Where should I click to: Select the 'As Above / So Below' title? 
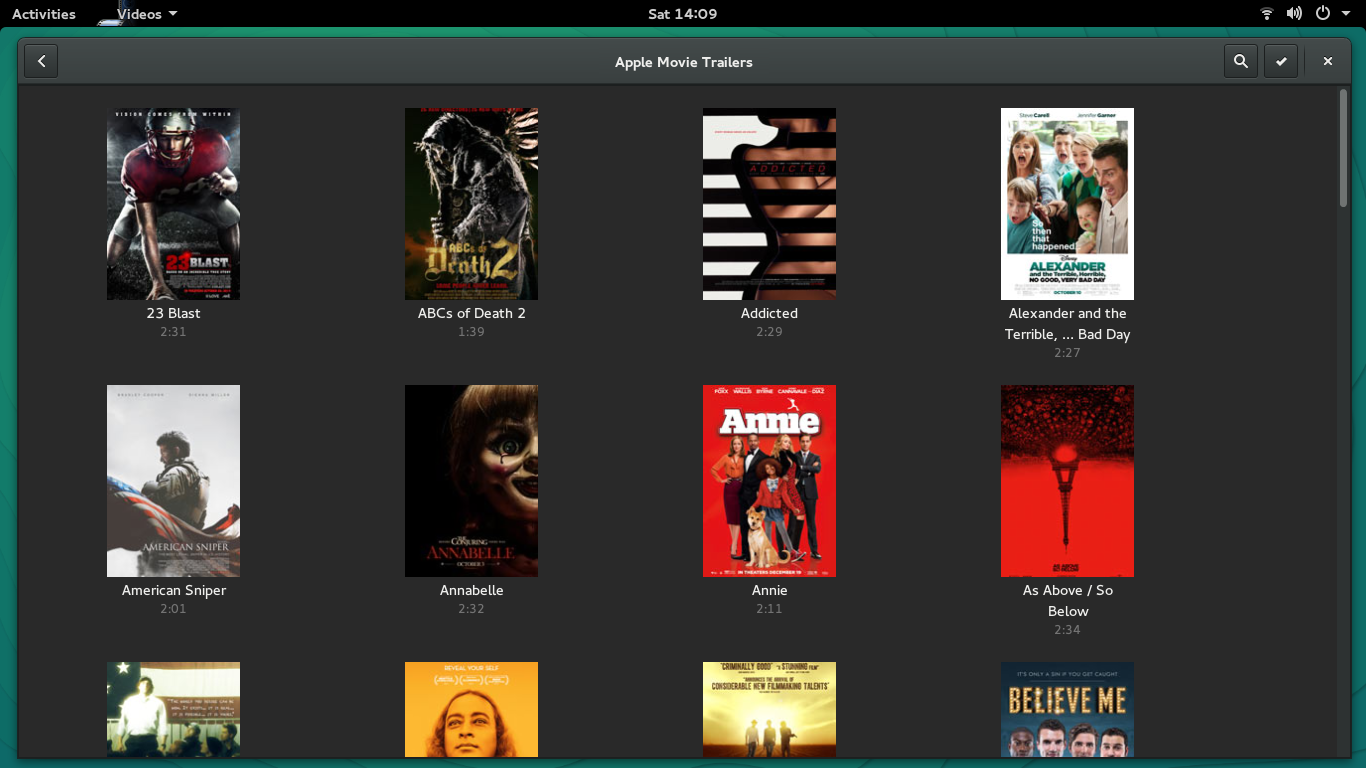[x=1067, y=601]
